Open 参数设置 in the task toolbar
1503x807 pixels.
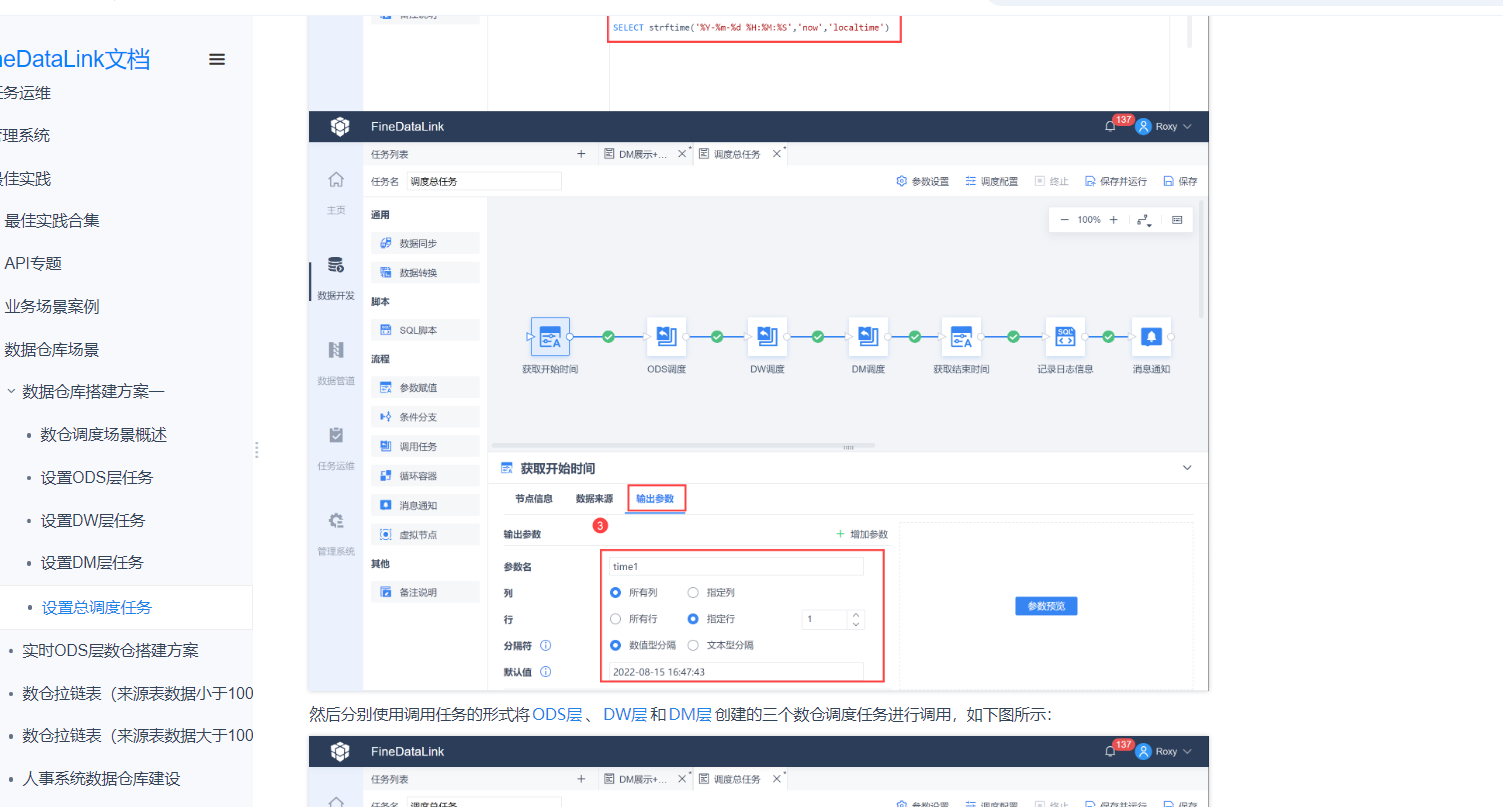(x=923, y=181)
